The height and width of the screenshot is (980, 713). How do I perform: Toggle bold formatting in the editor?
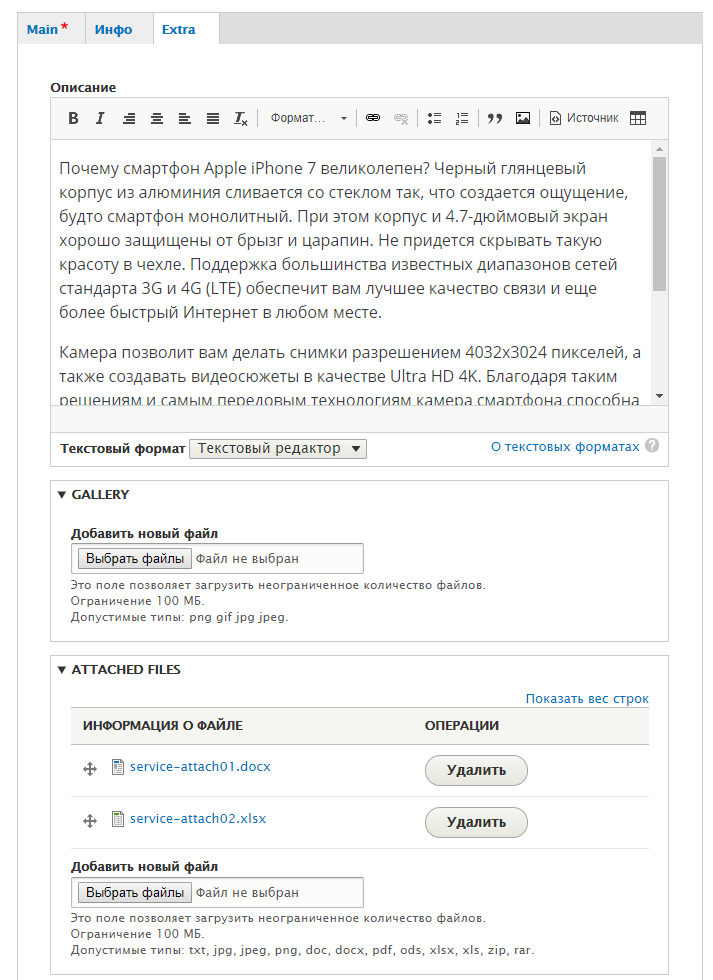click(x=73, y=118)
